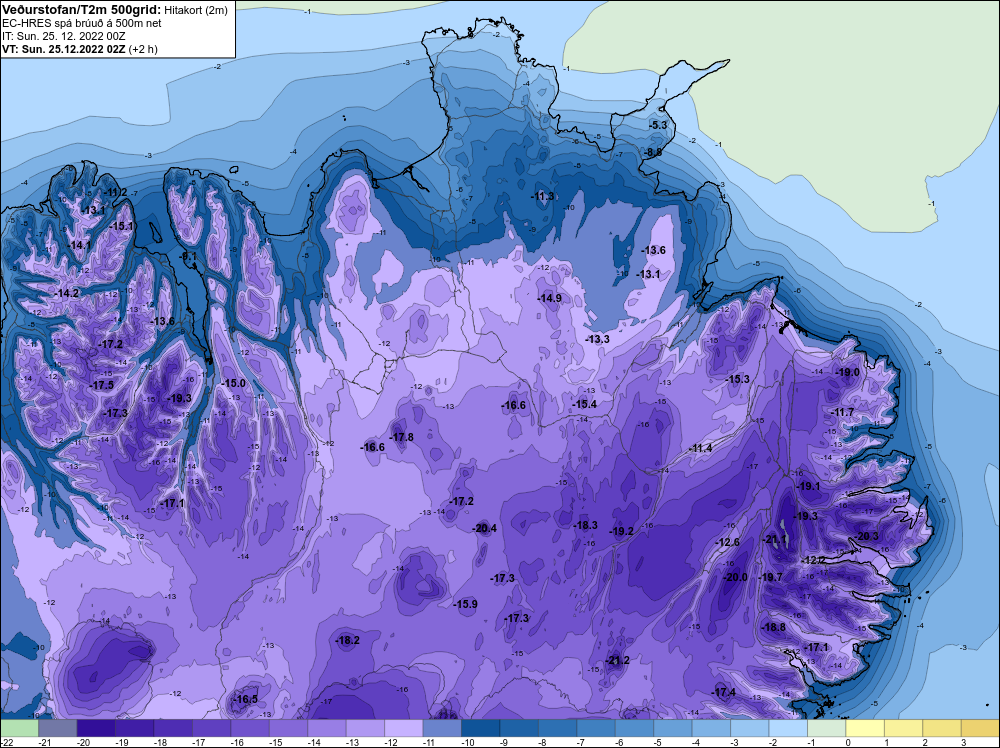Click the -18.2 temperature value
Image resolution: width=1000 pixels, height=748 pixels.
348,640
